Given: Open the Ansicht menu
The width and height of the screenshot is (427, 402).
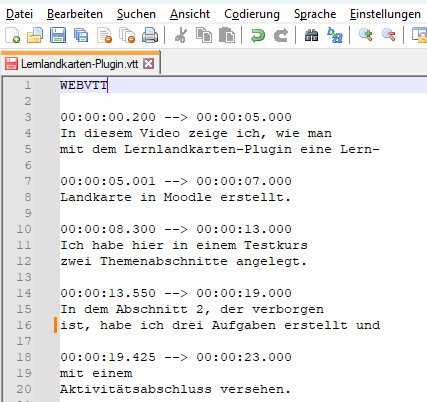Looking at the screenshot, I should click(x=190, y=14).
